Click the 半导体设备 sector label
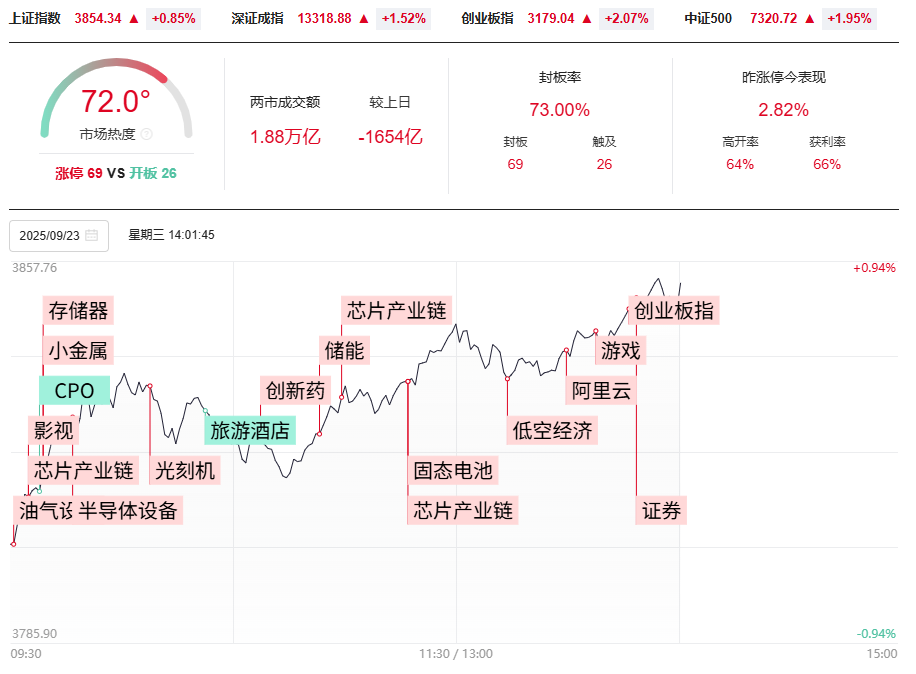 [129, 511]
